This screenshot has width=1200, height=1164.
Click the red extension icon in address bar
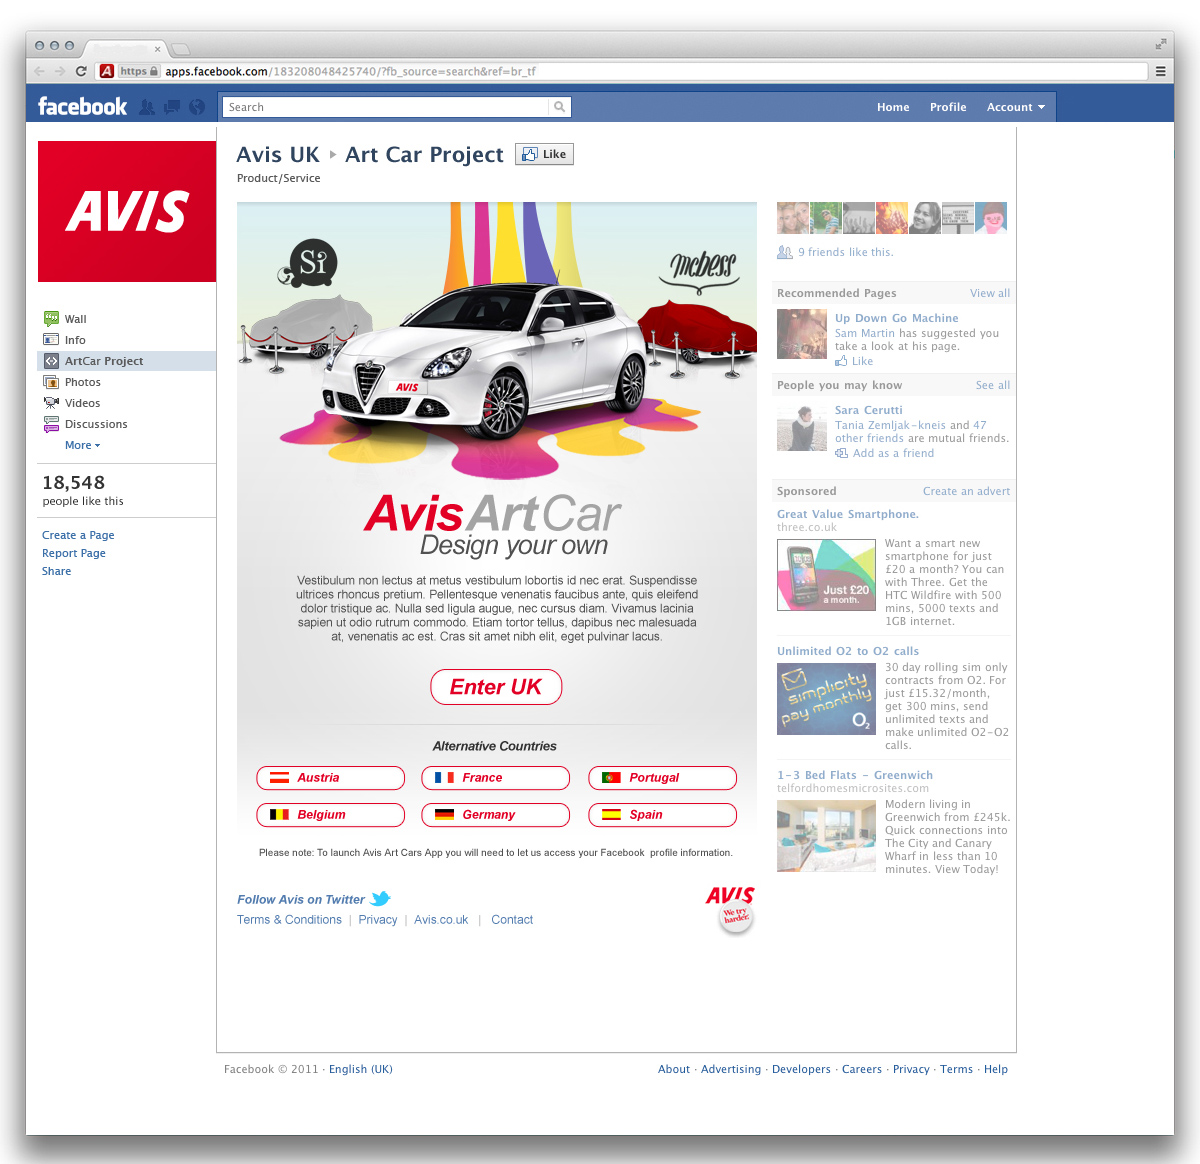point(107,71)
